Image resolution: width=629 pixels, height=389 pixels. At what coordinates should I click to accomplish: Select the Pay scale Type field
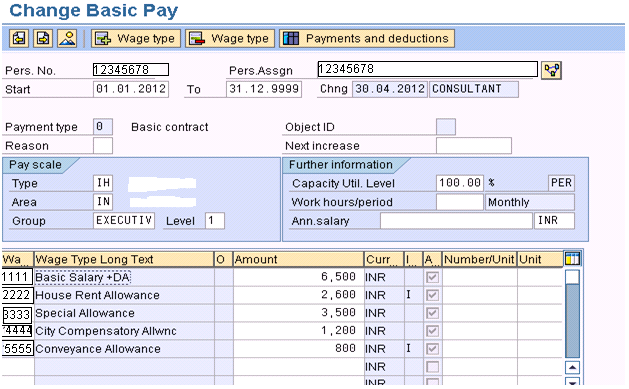[x=103, y=183]
